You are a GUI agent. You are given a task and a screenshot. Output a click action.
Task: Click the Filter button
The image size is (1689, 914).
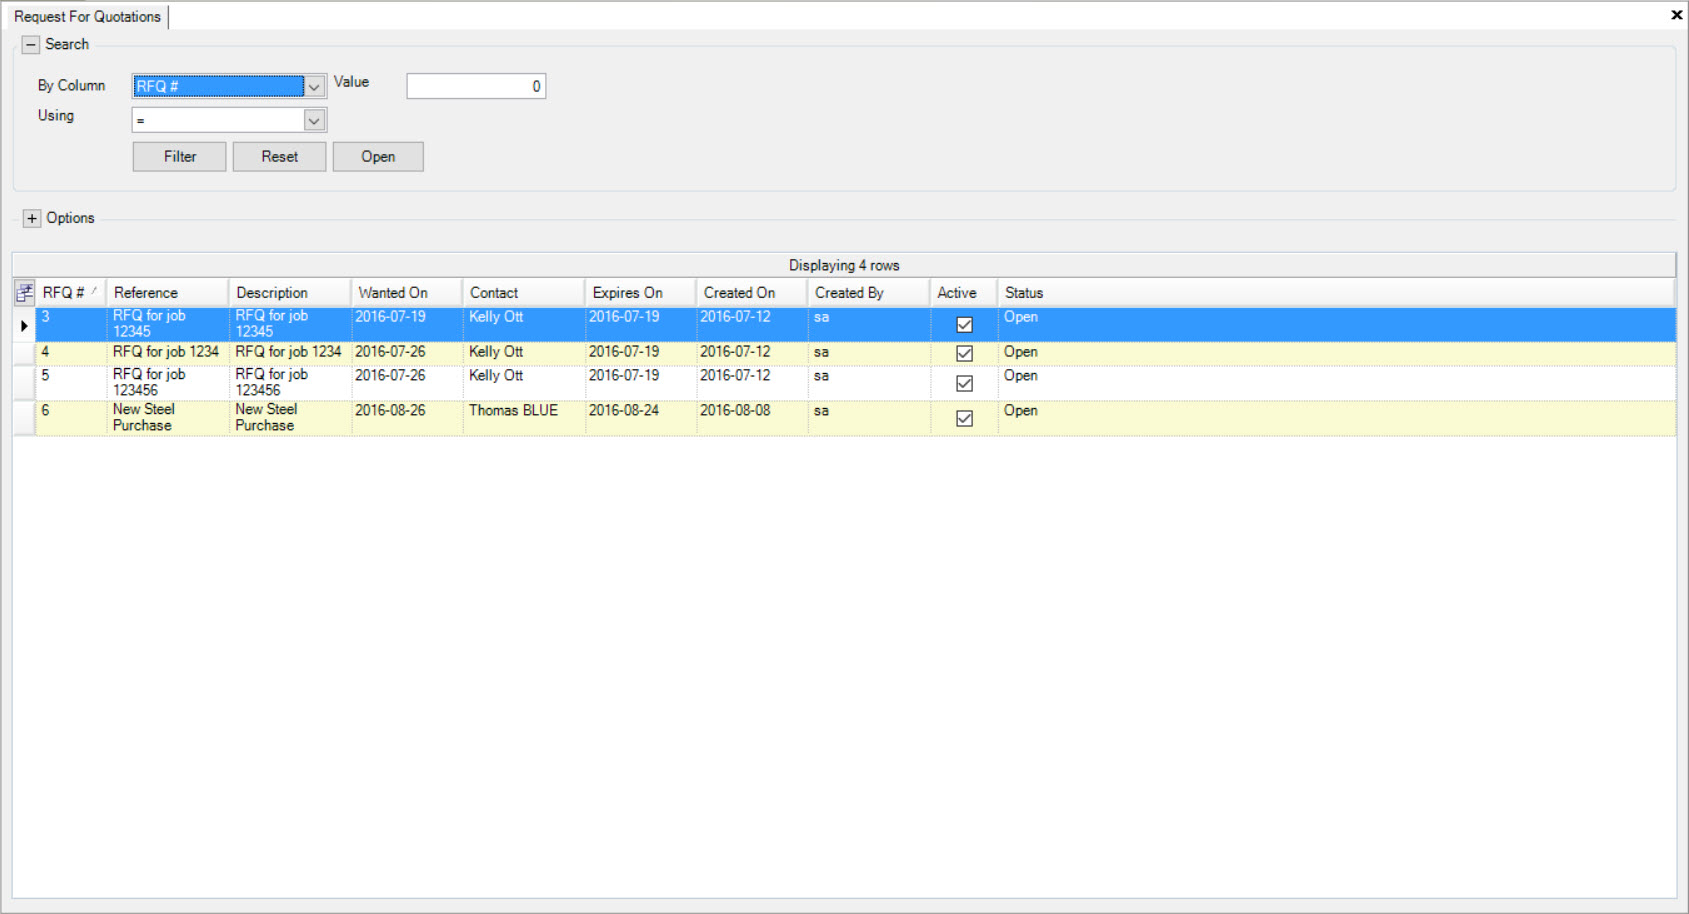pyautogui.click(x=179, y=156)
